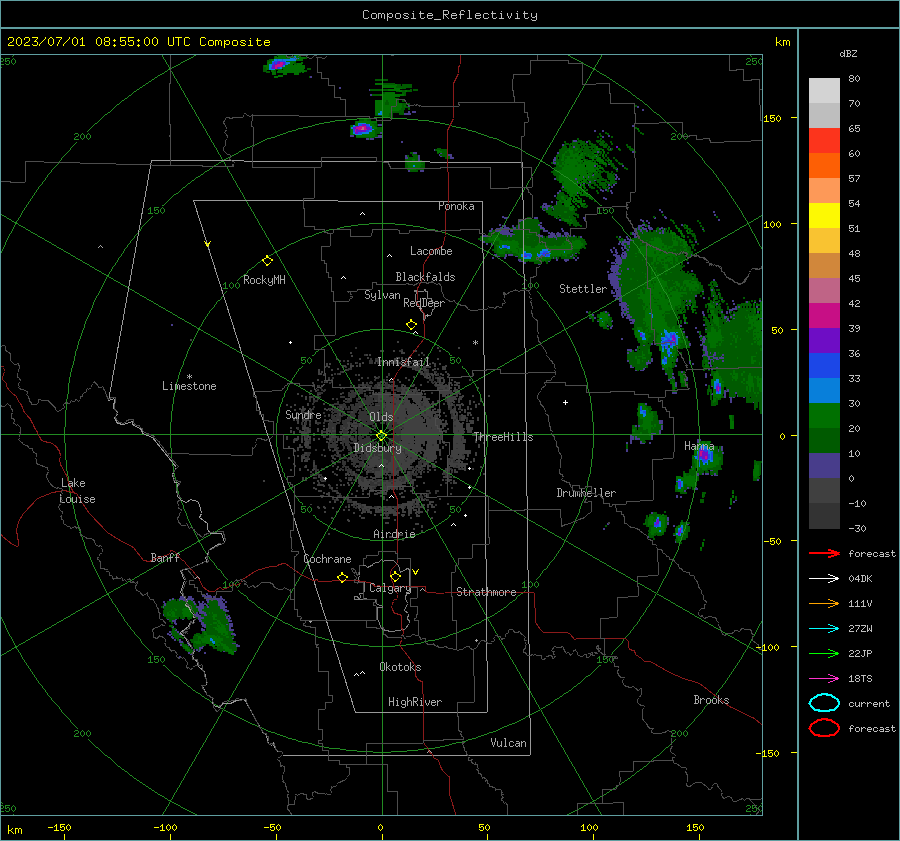Click the magenta swatch below 42 dBZ

[824, 316]
